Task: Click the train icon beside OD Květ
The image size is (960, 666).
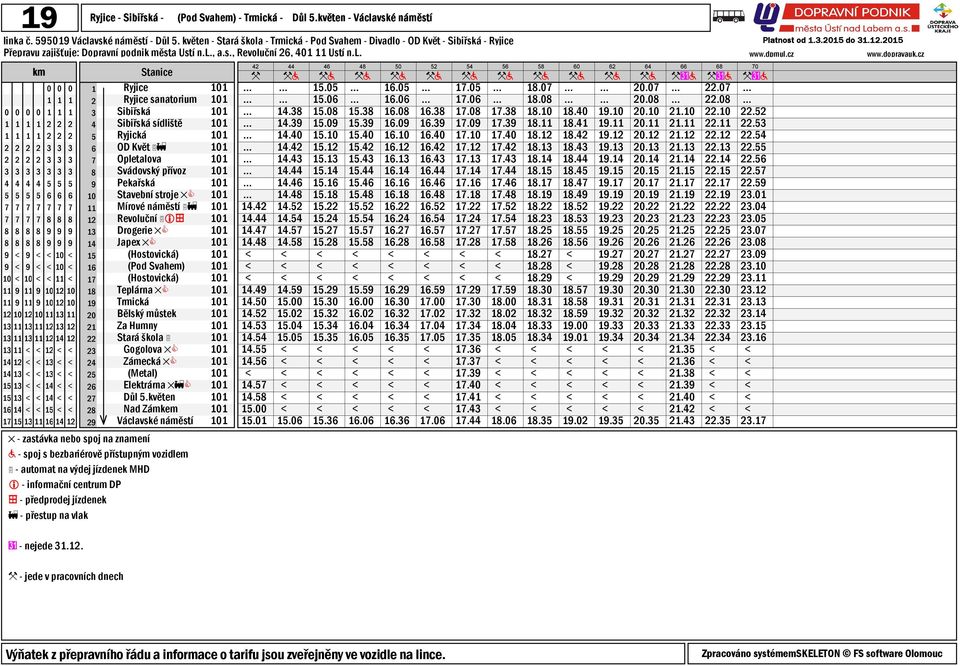Action: click(x=162, y=148)
